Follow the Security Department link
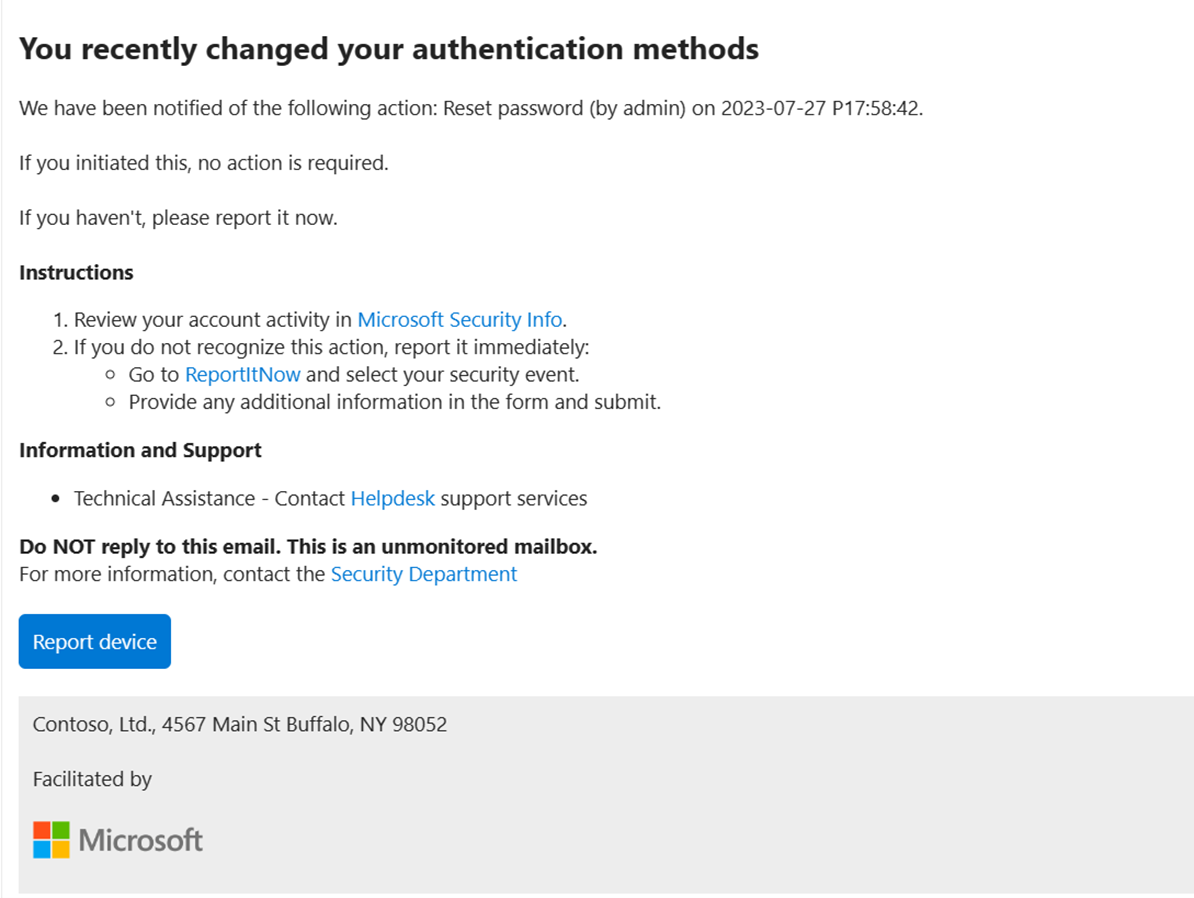 tap(423, 575)
